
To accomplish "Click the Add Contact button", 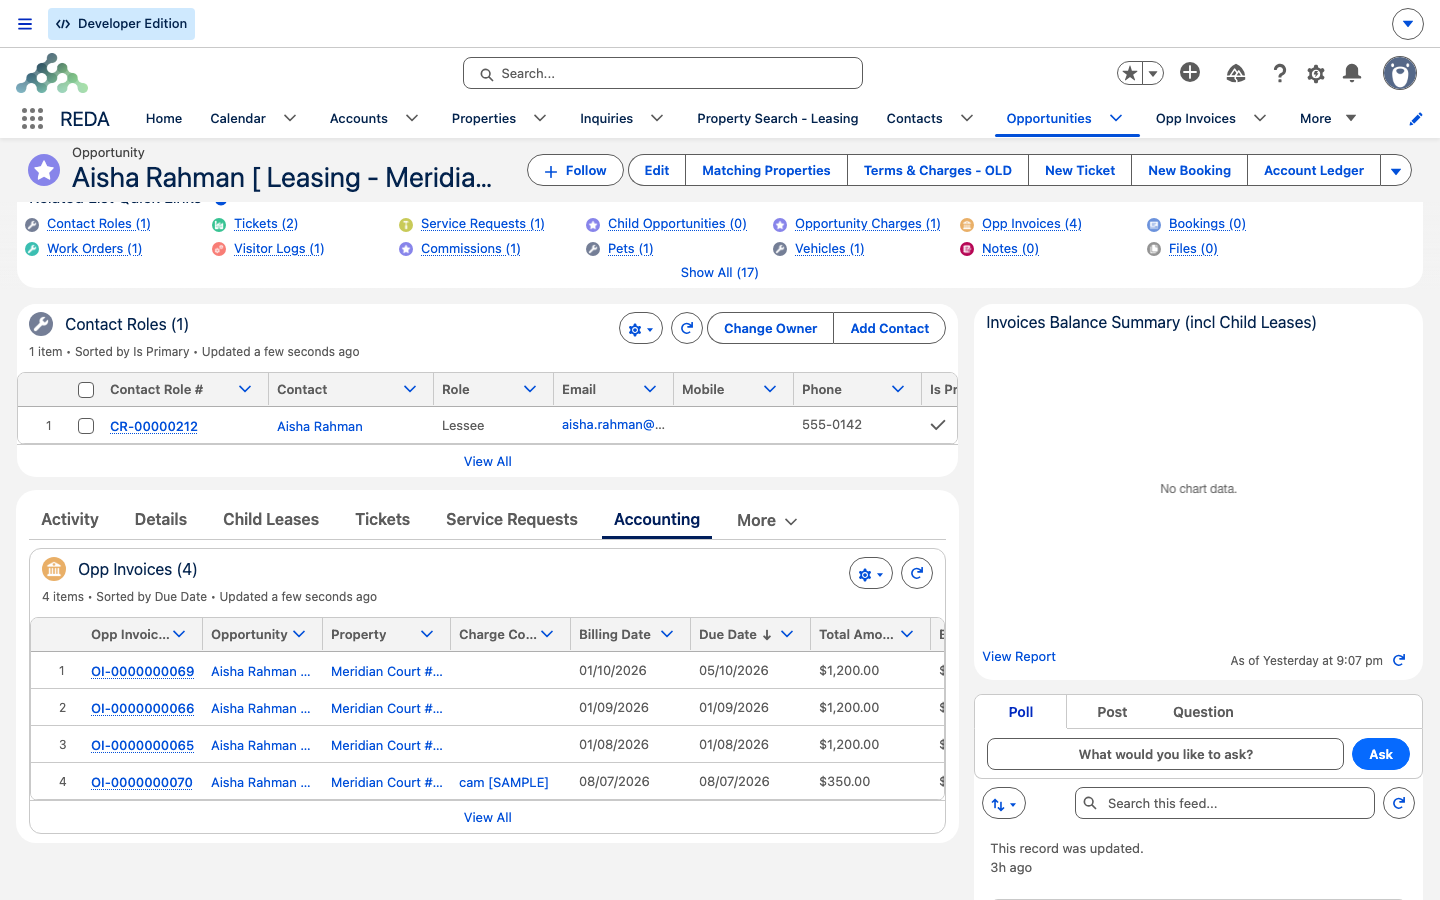I will coord(890,328).
